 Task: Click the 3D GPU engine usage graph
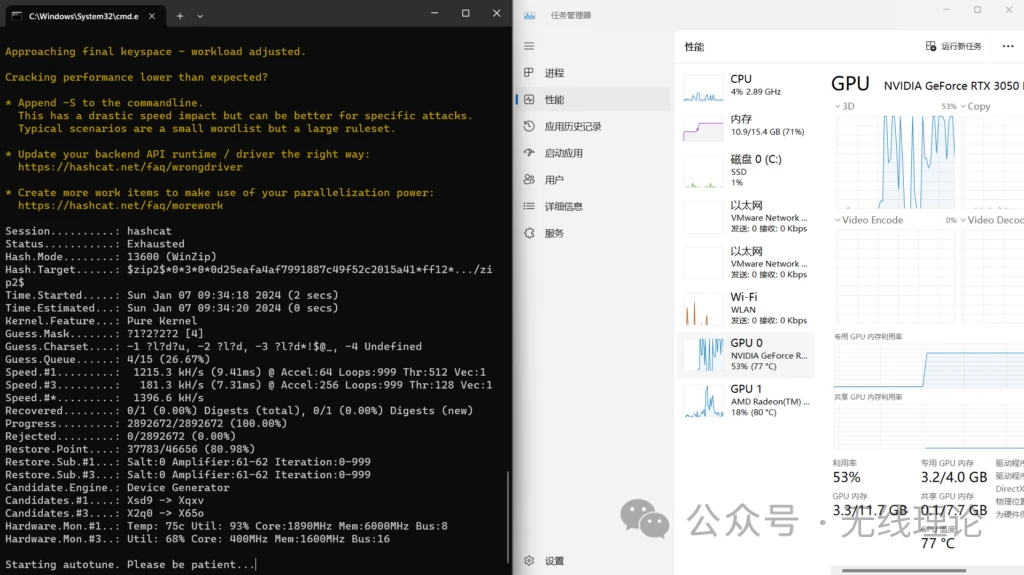tap(895, 162)
